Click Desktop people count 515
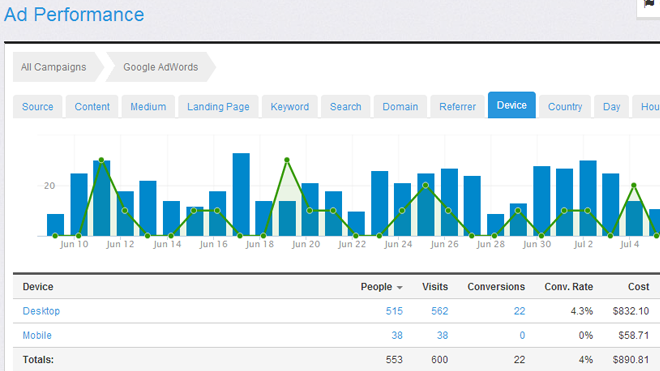This screenshot has width=660, height=371. 394,311
